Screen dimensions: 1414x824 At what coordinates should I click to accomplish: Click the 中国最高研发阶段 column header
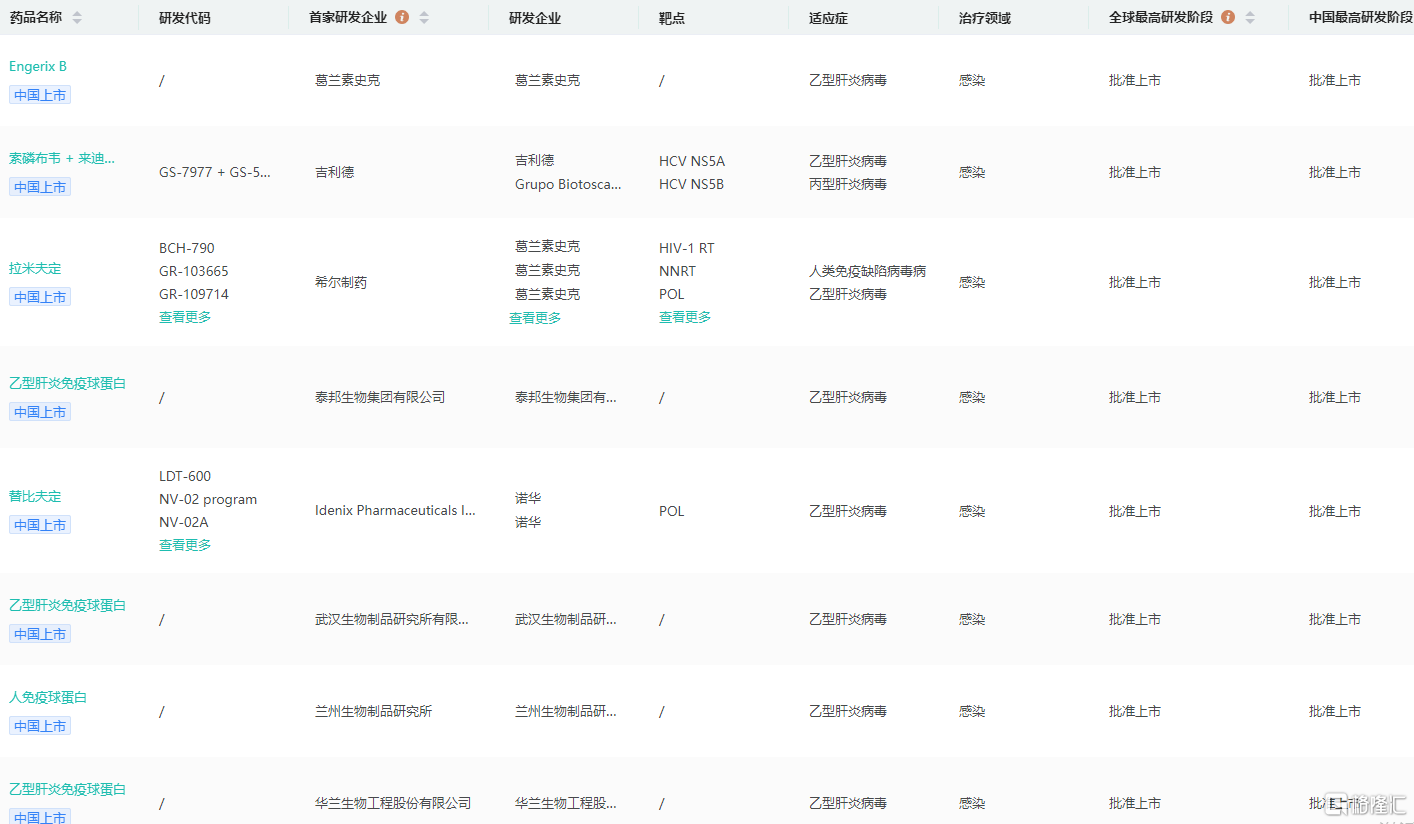1361,17
